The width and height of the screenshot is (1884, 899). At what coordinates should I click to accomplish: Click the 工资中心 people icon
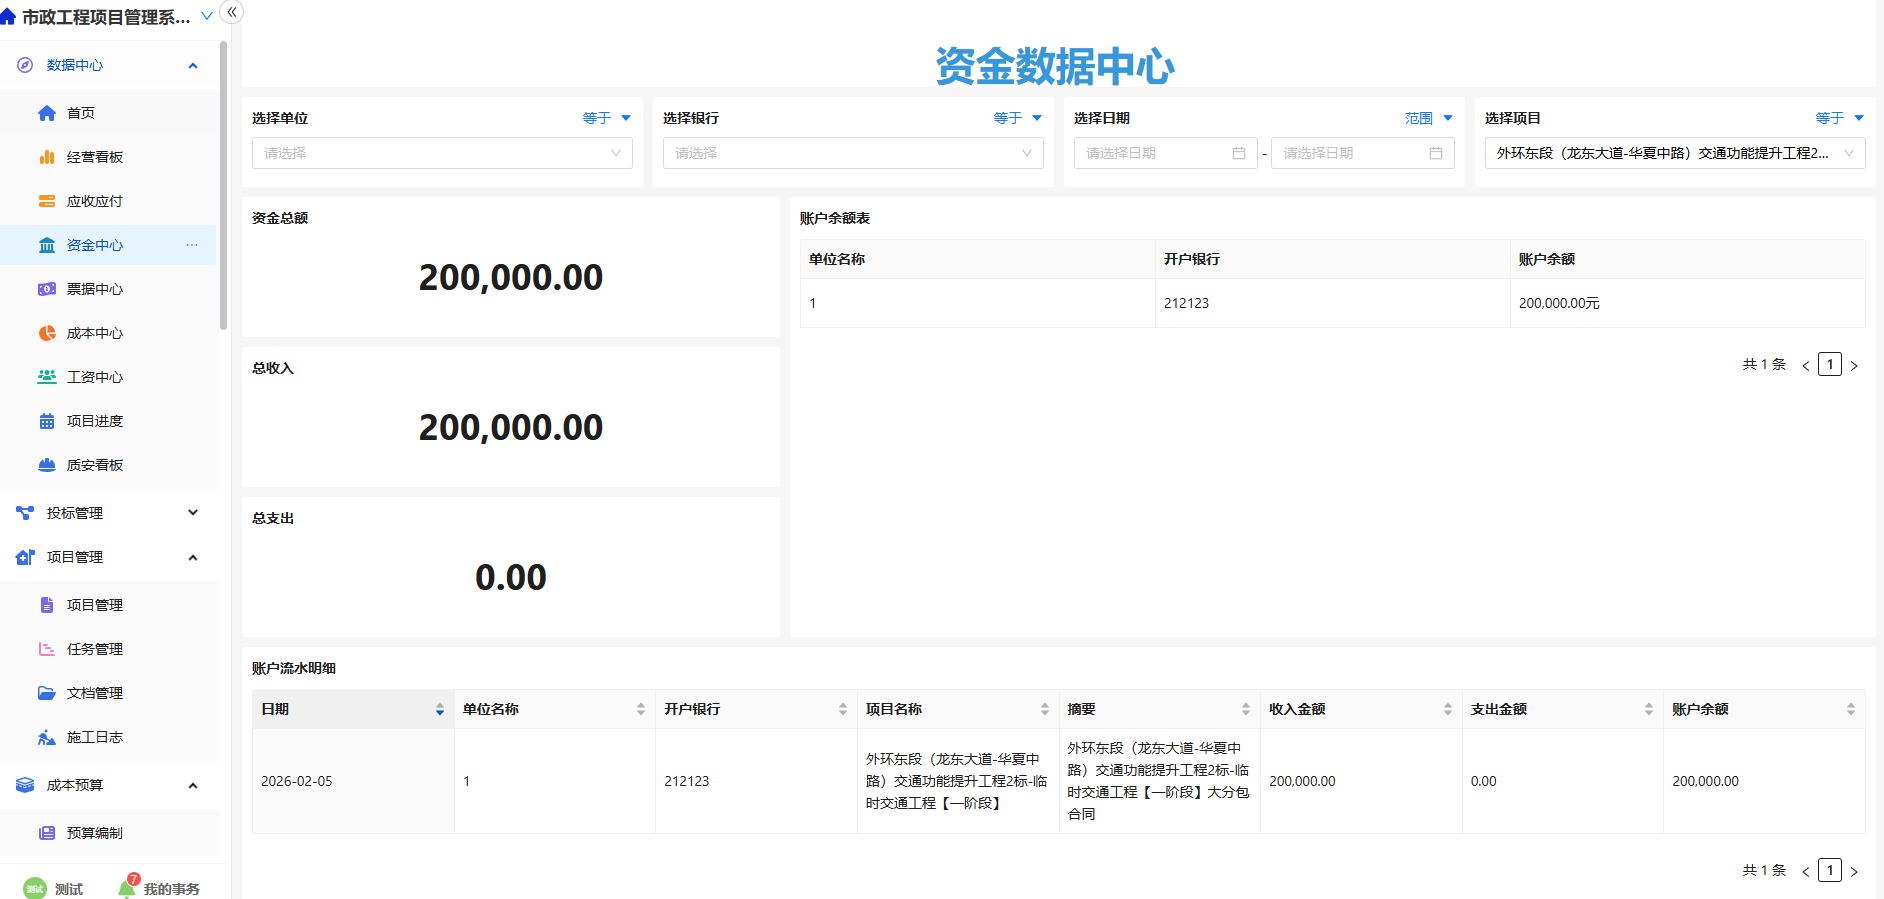(x=47, y=377)
